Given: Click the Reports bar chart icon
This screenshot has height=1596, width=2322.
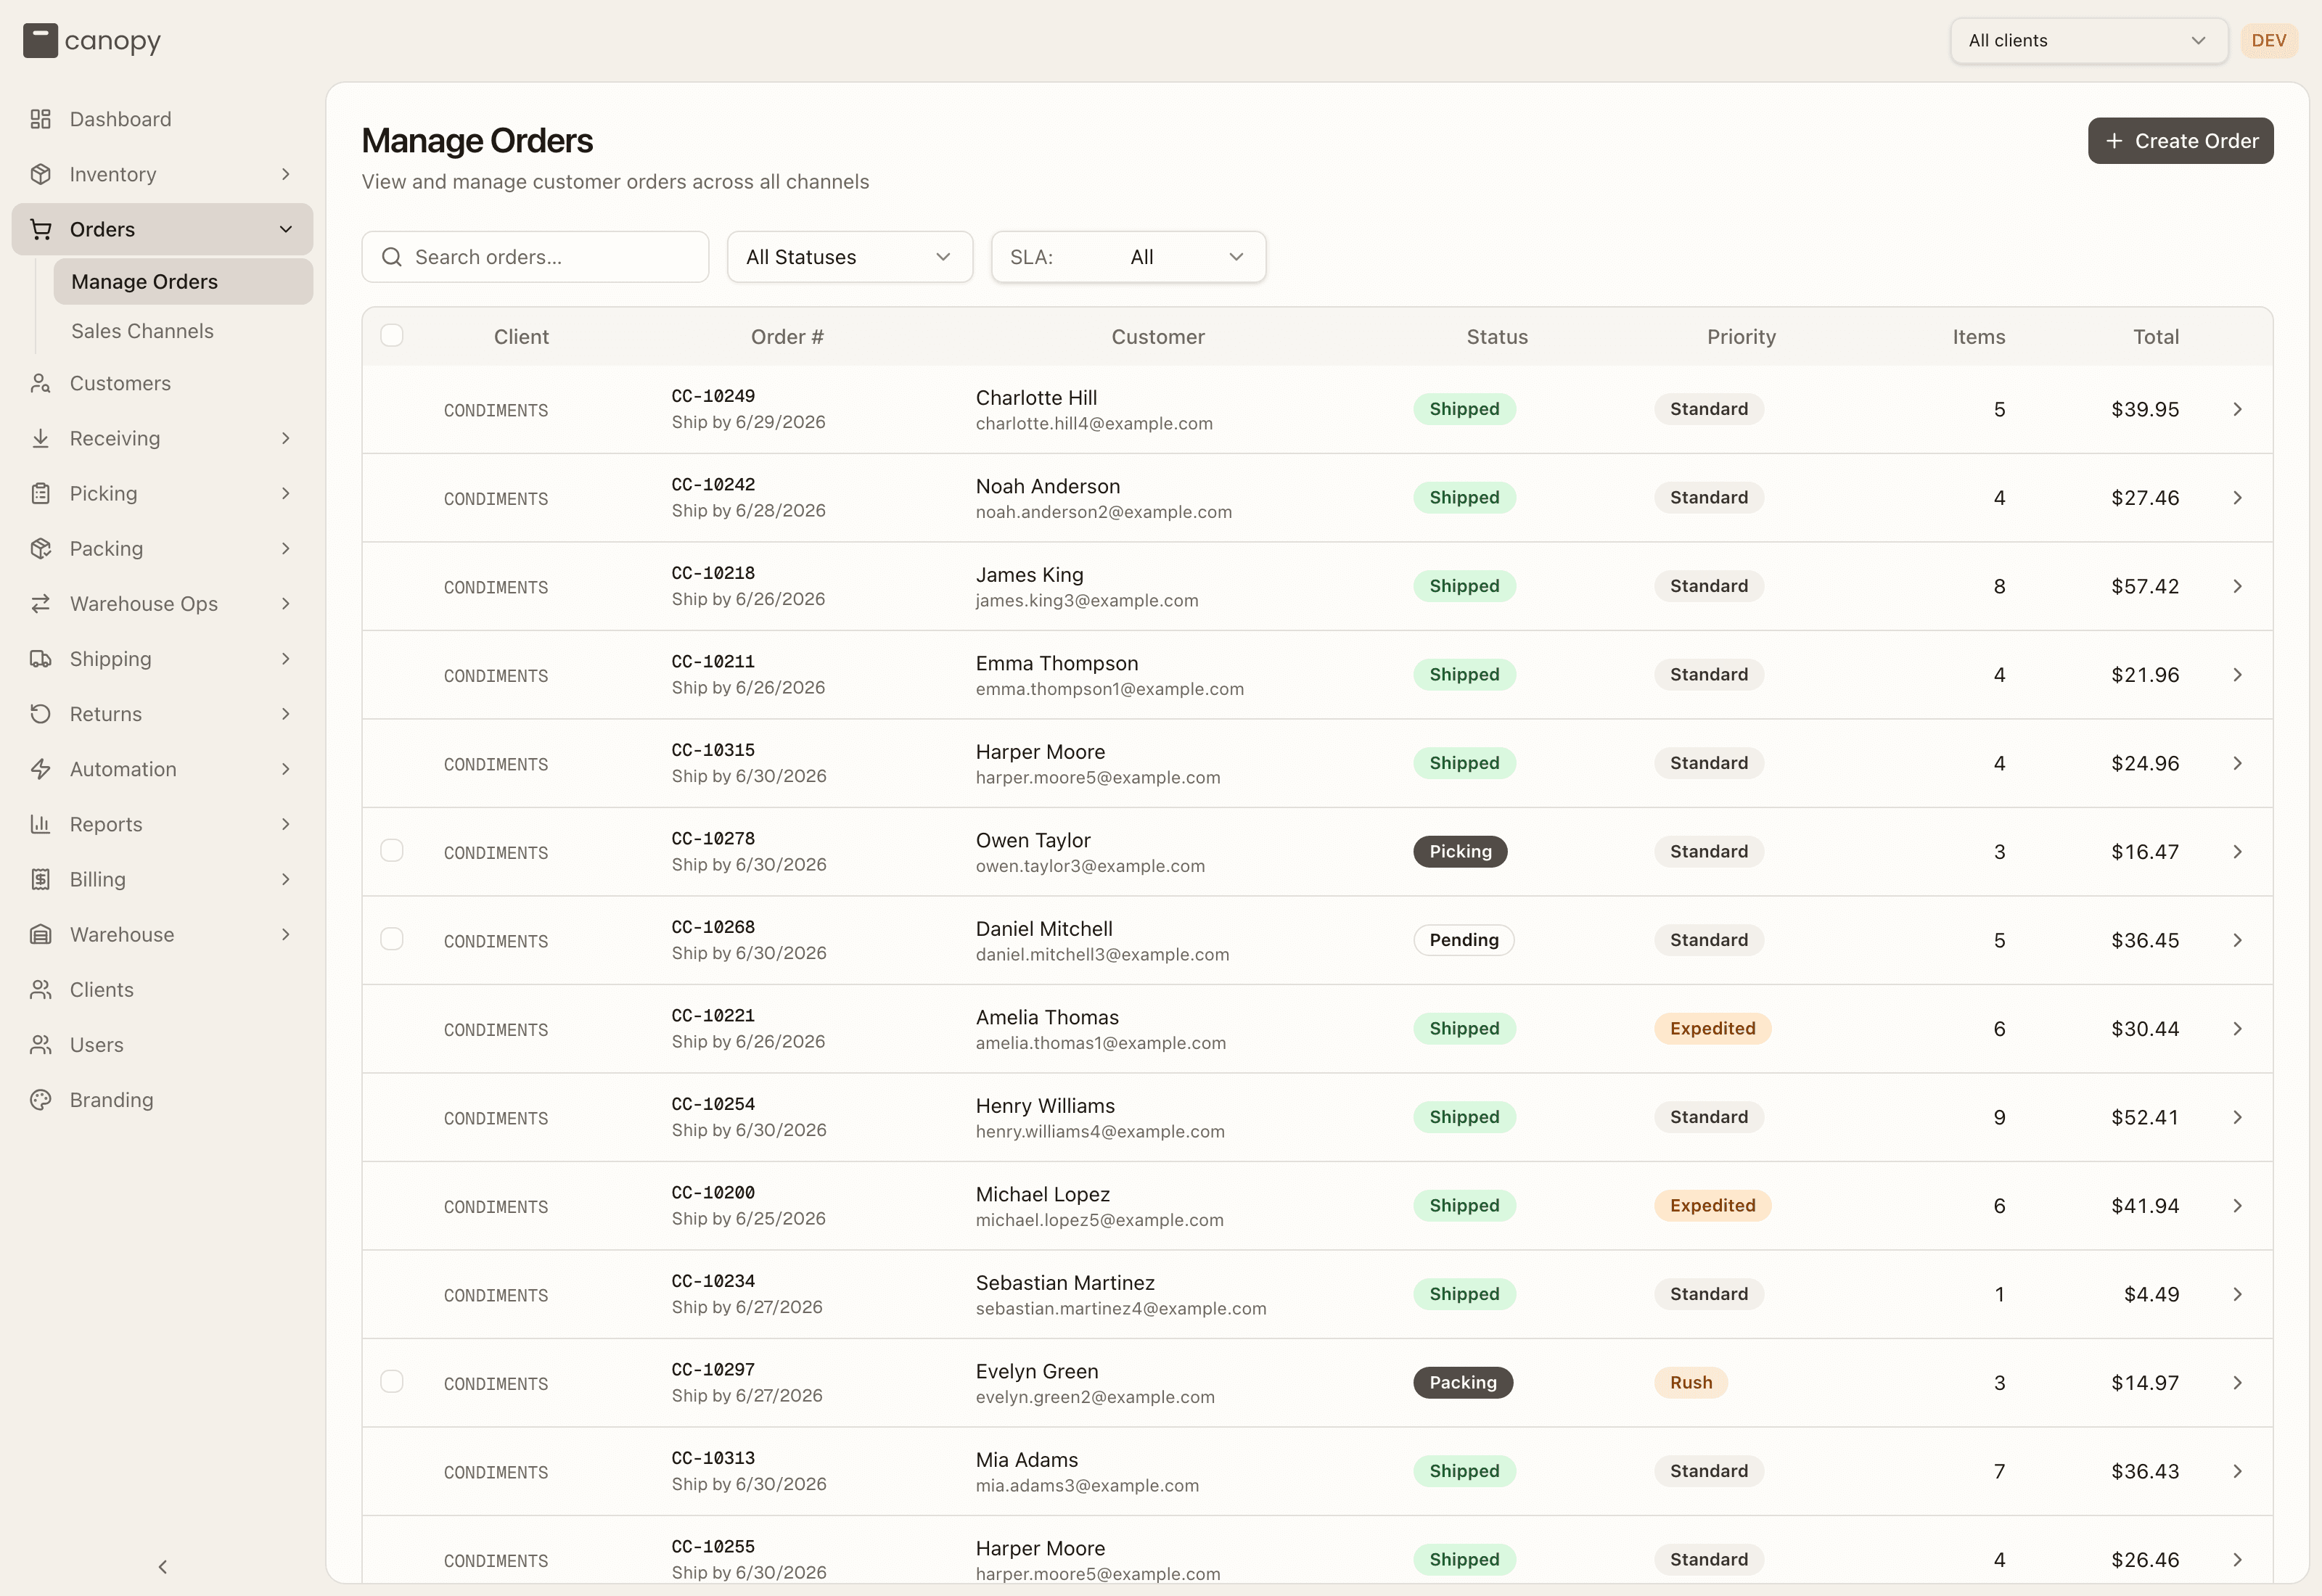Looking at the screenshot, I should click(x=40, y=824).
